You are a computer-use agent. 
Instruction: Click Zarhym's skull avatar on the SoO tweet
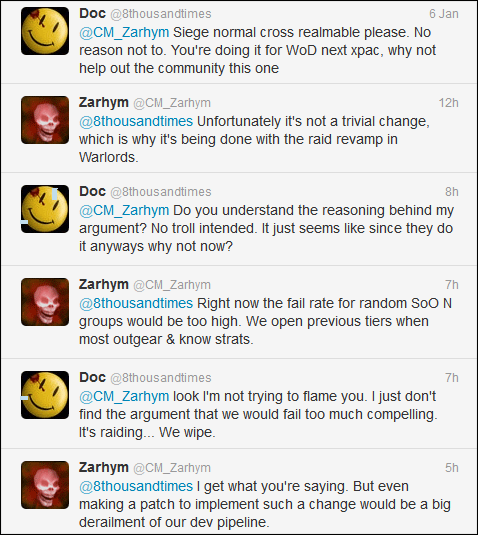[45, 302]
